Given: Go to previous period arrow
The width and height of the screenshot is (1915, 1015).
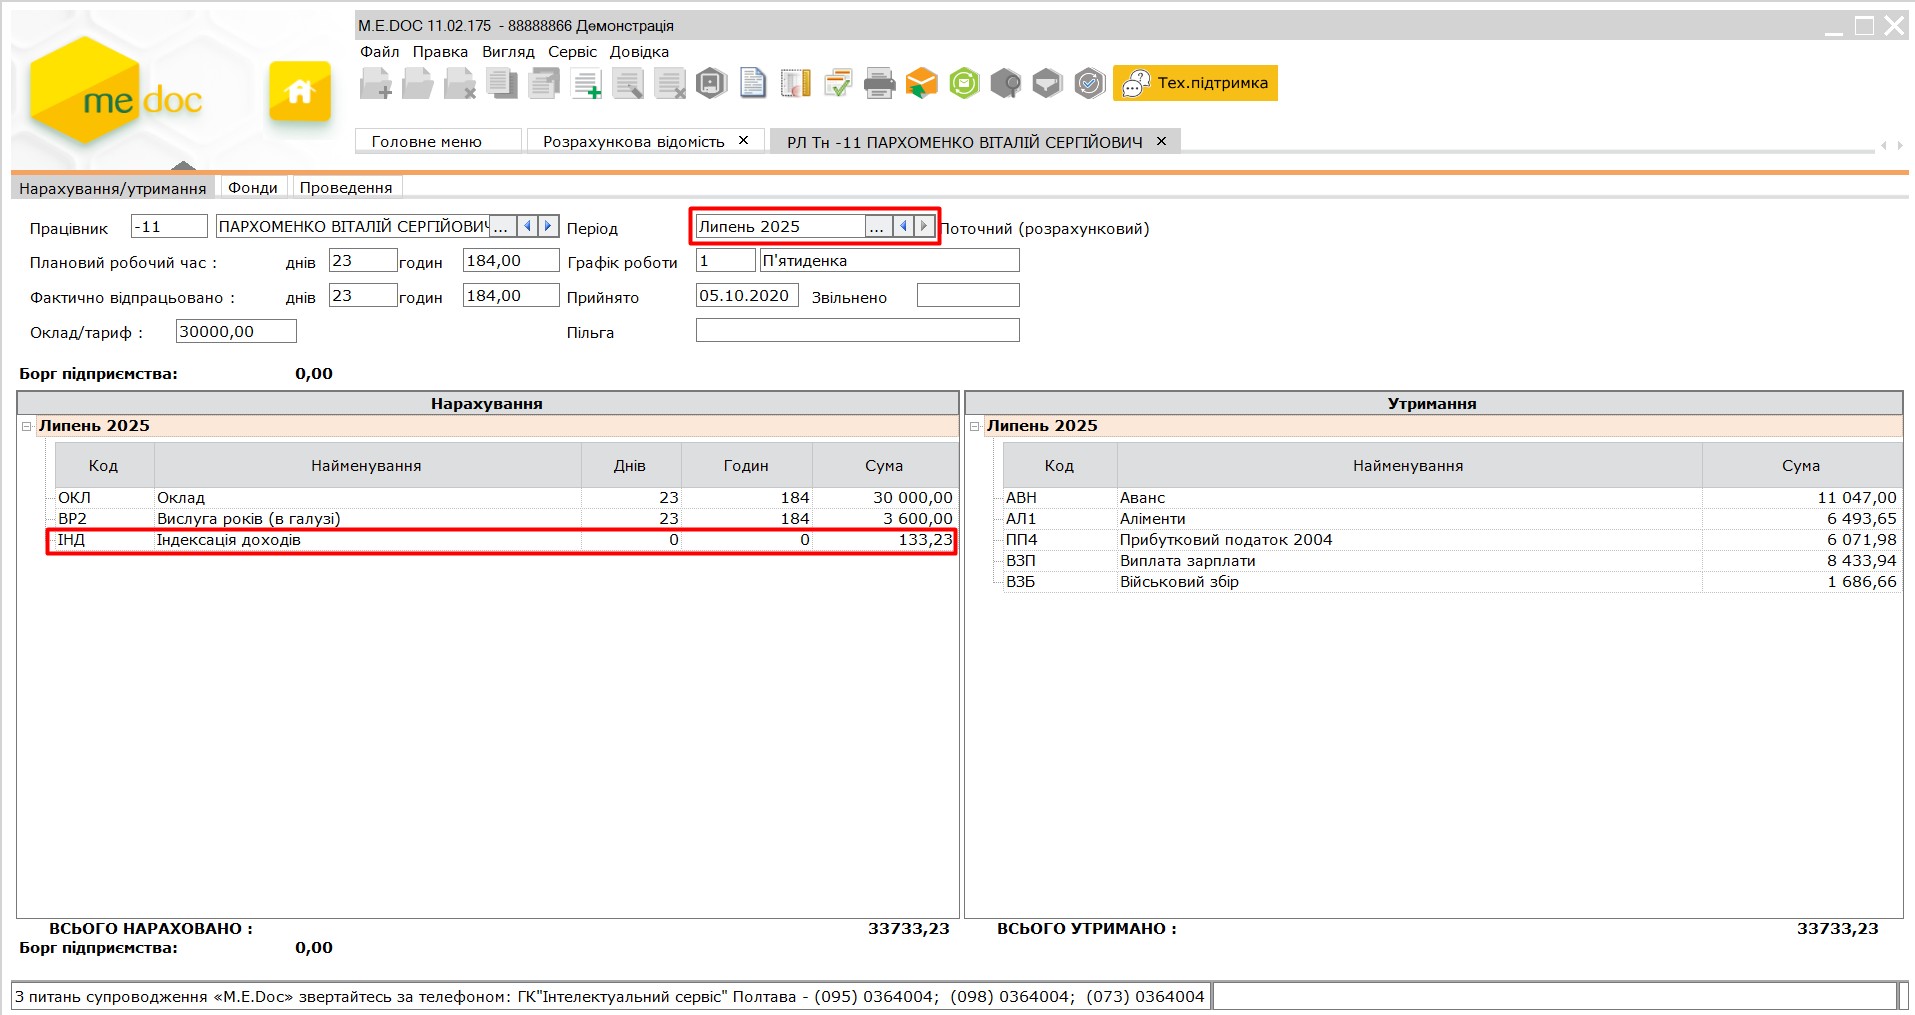Looking at the screenshot, I should (x=903, y=227).
